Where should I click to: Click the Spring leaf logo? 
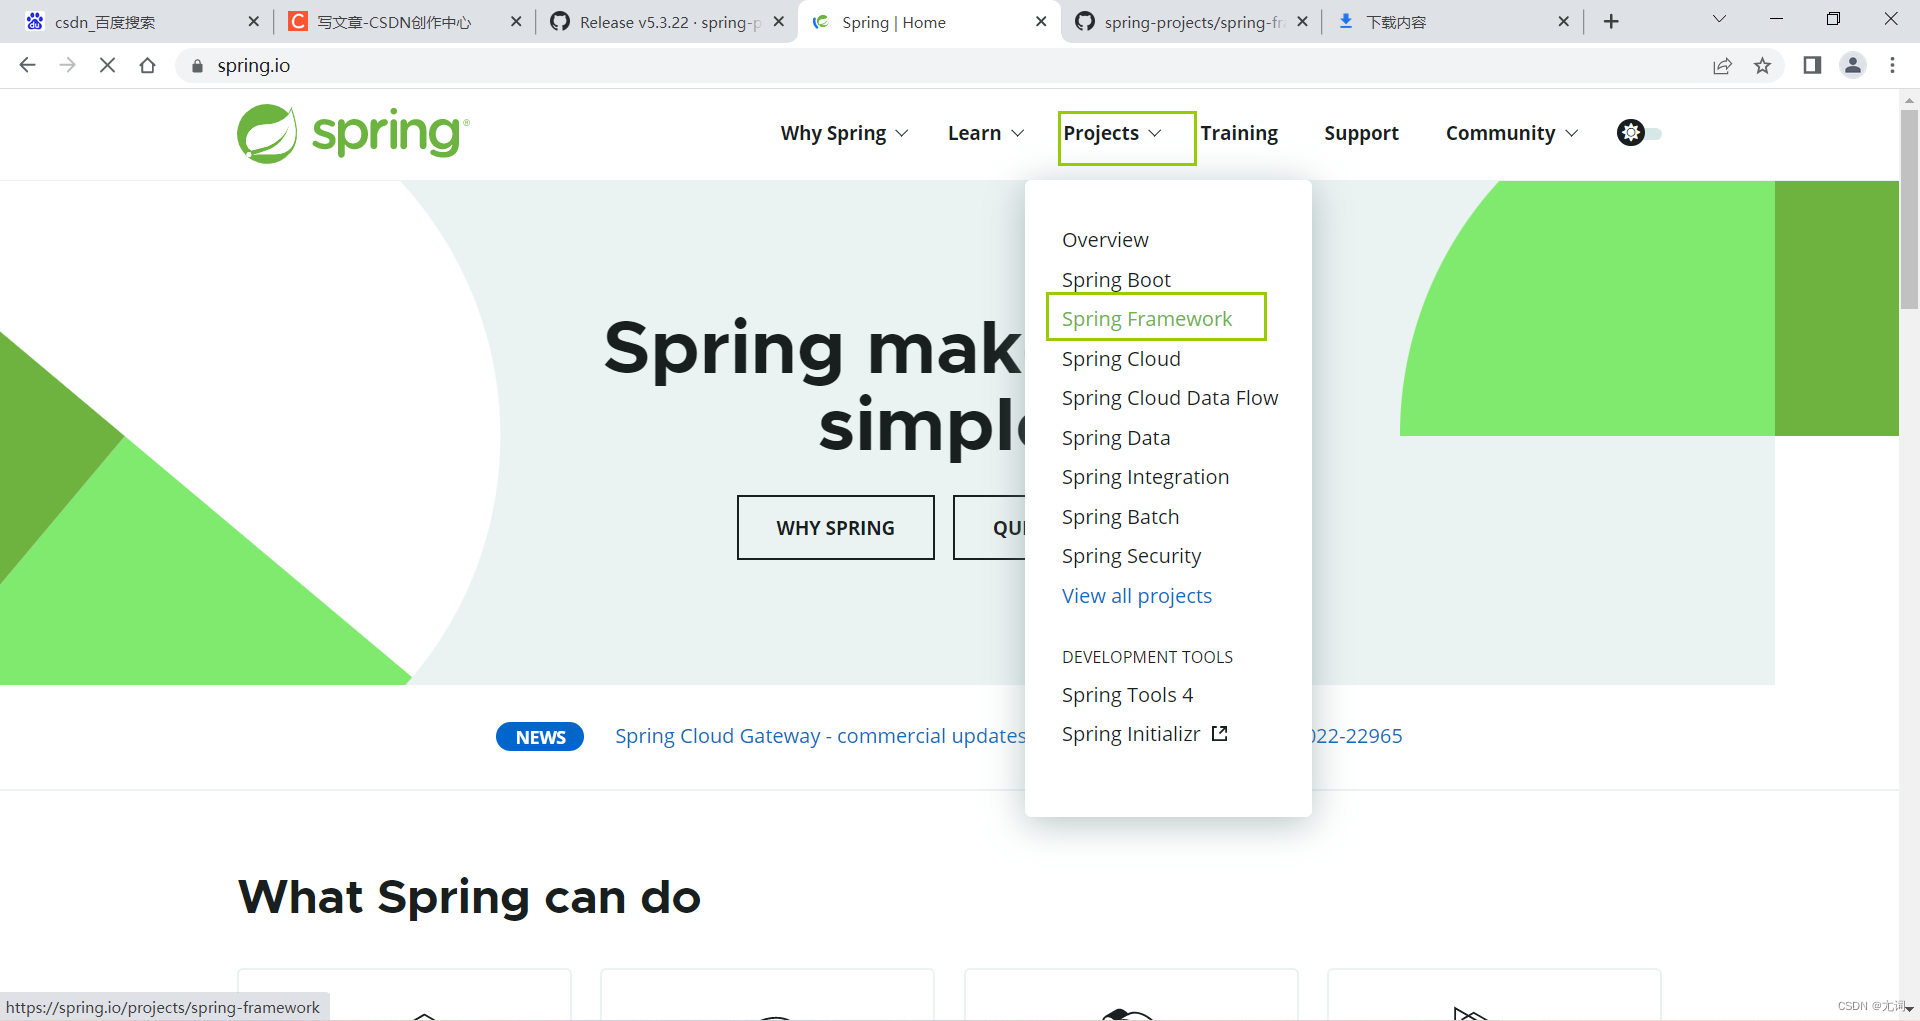click(x=267, y=133)
